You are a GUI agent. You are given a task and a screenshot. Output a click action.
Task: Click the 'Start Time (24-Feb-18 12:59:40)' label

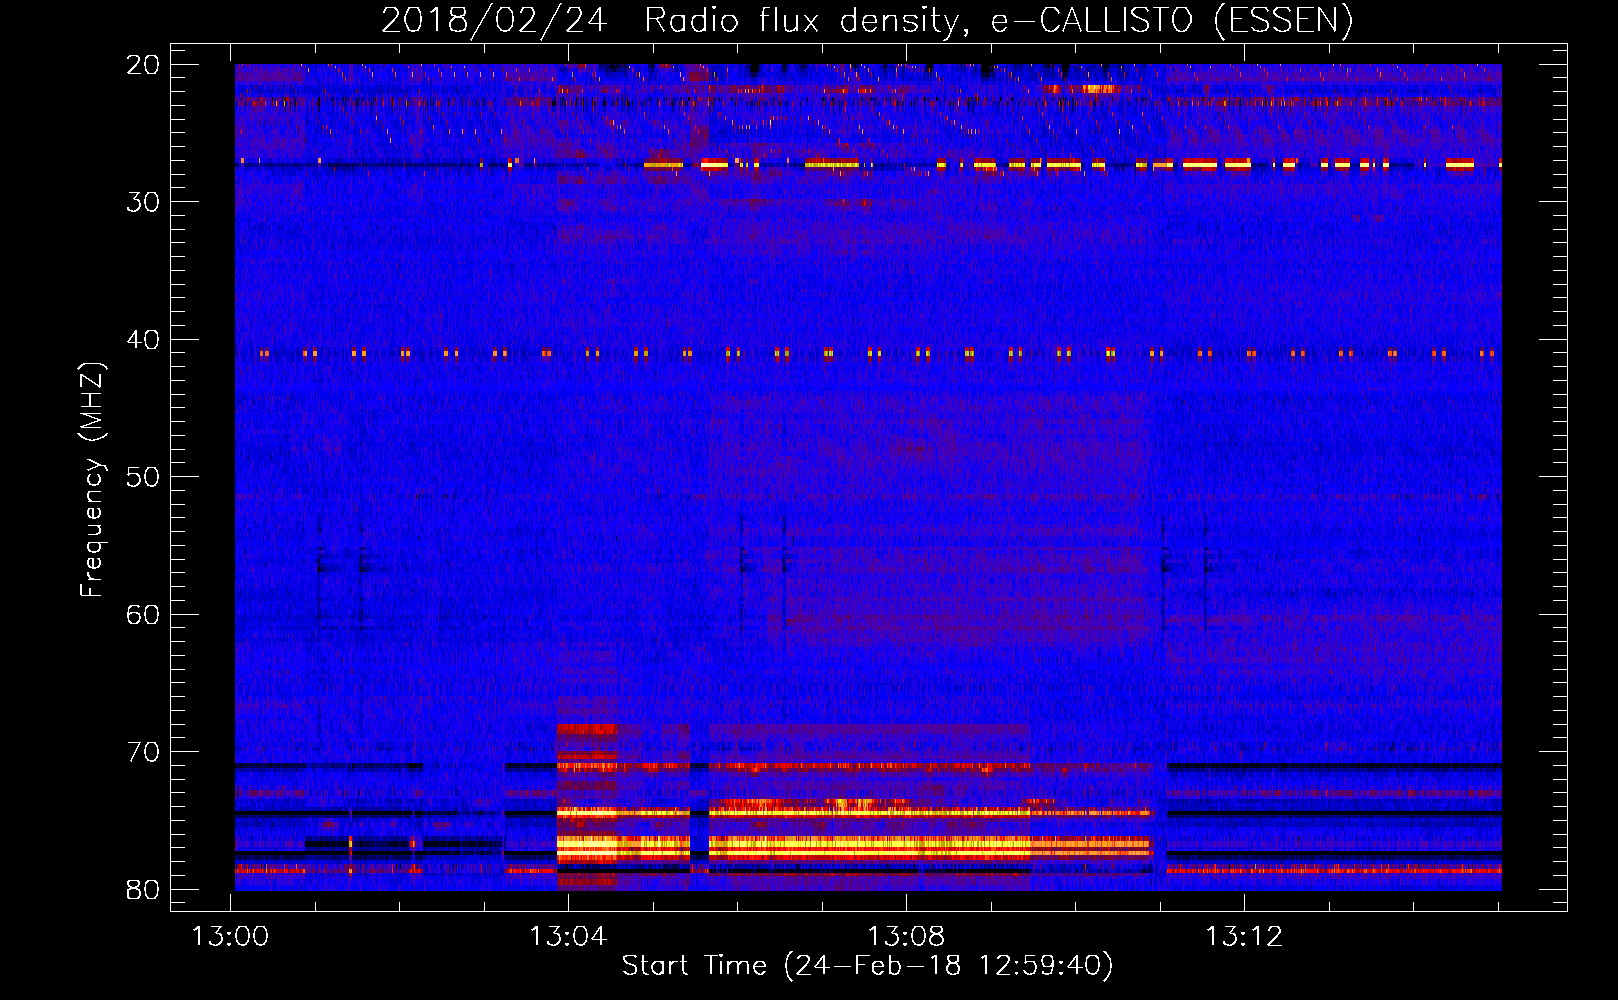tap(867, 966)
